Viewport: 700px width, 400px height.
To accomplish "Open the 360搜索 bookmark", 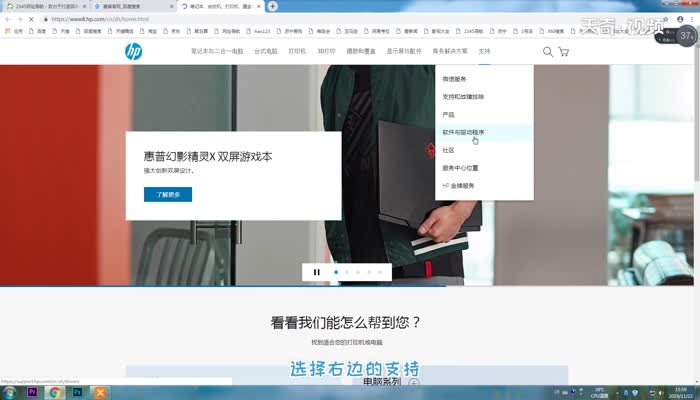I will pos(551,31).
